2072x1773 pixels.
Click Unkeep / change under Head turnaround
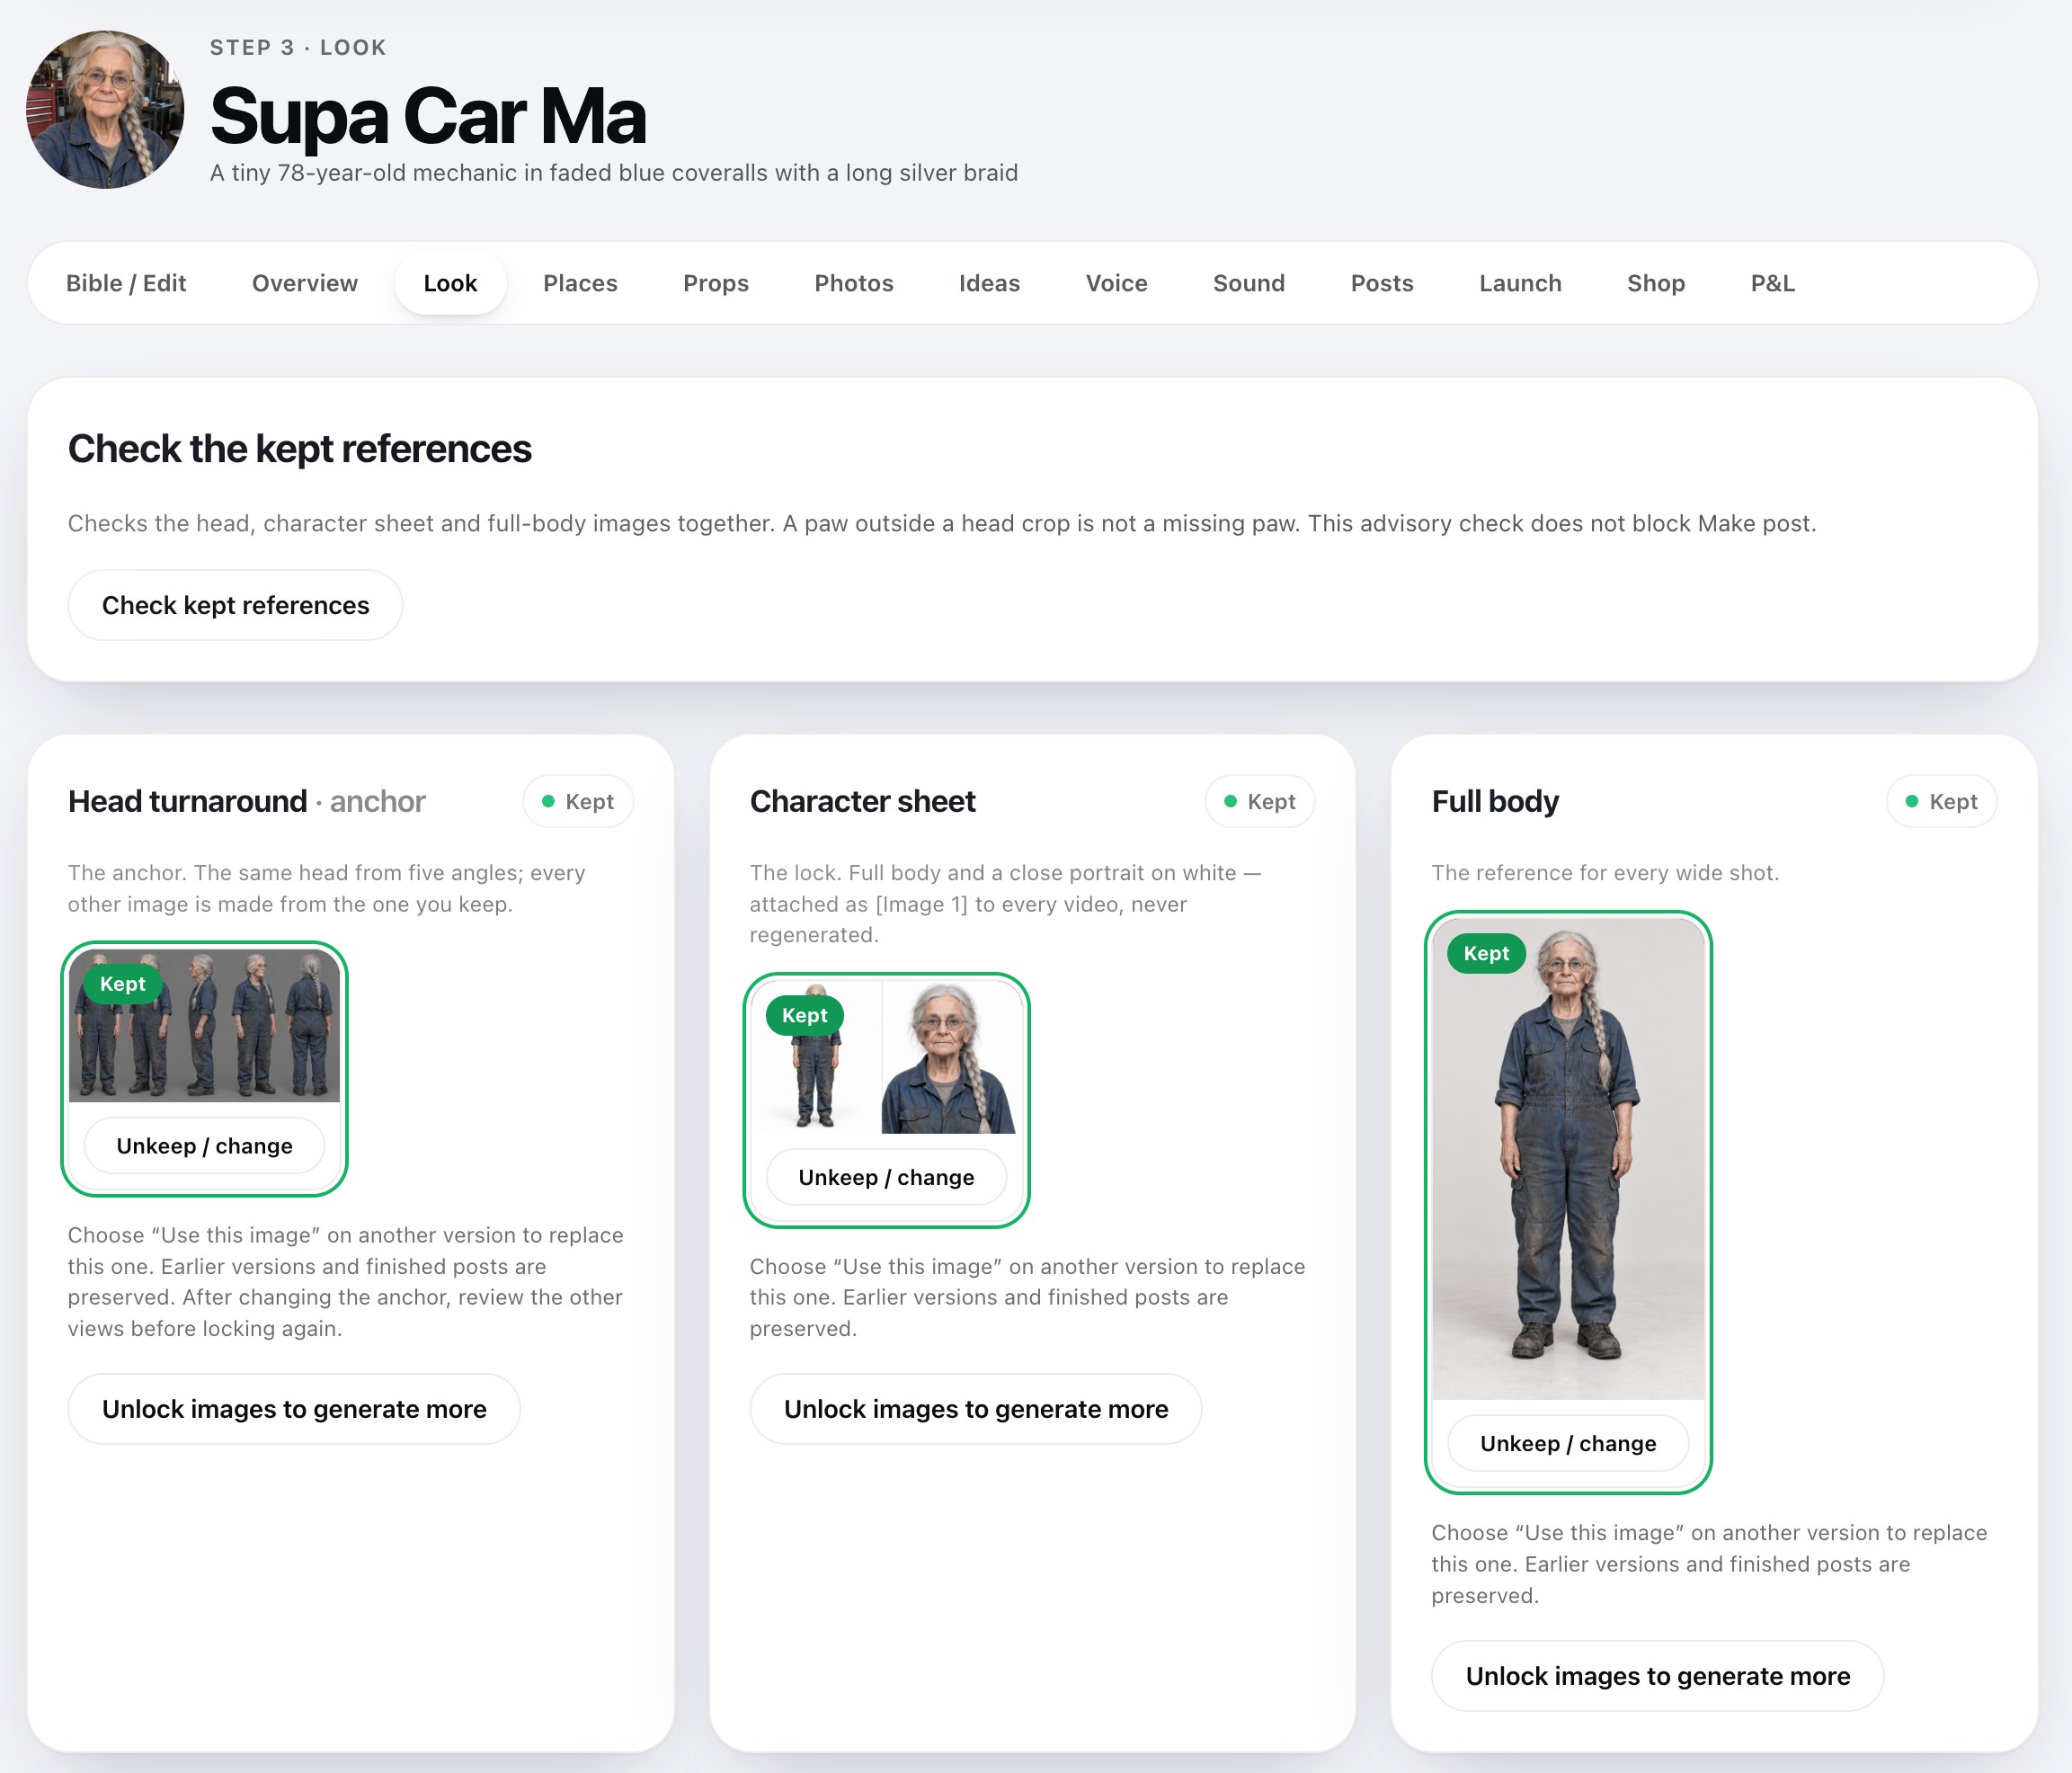[x=204, y=1146]
